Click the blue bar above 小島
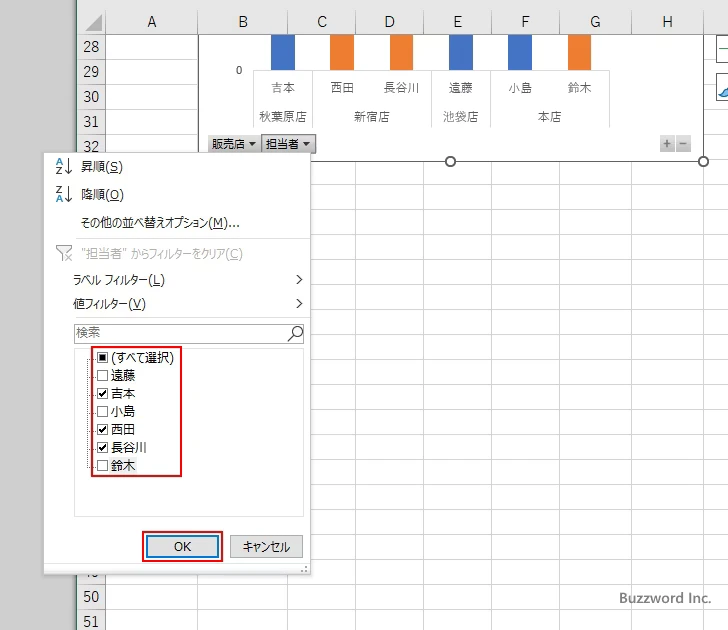This screenshot has height=630, width=728. (x=520, y=52)
